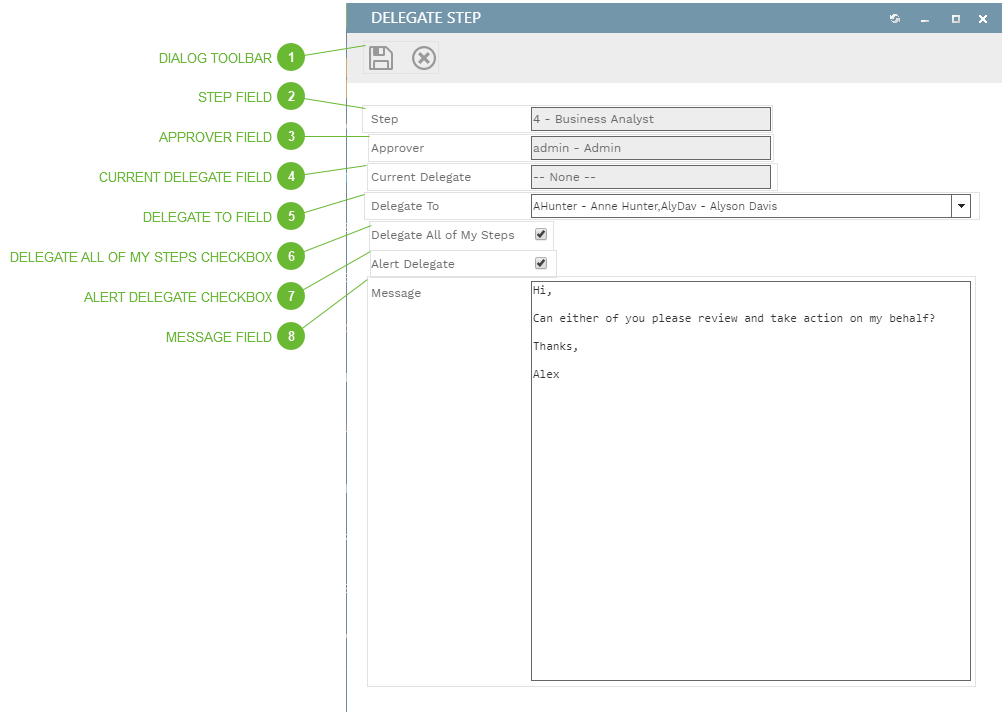Click green badge number 5 for Delegate To
This screenshot has height=715, width=1005.
[291, 216]
